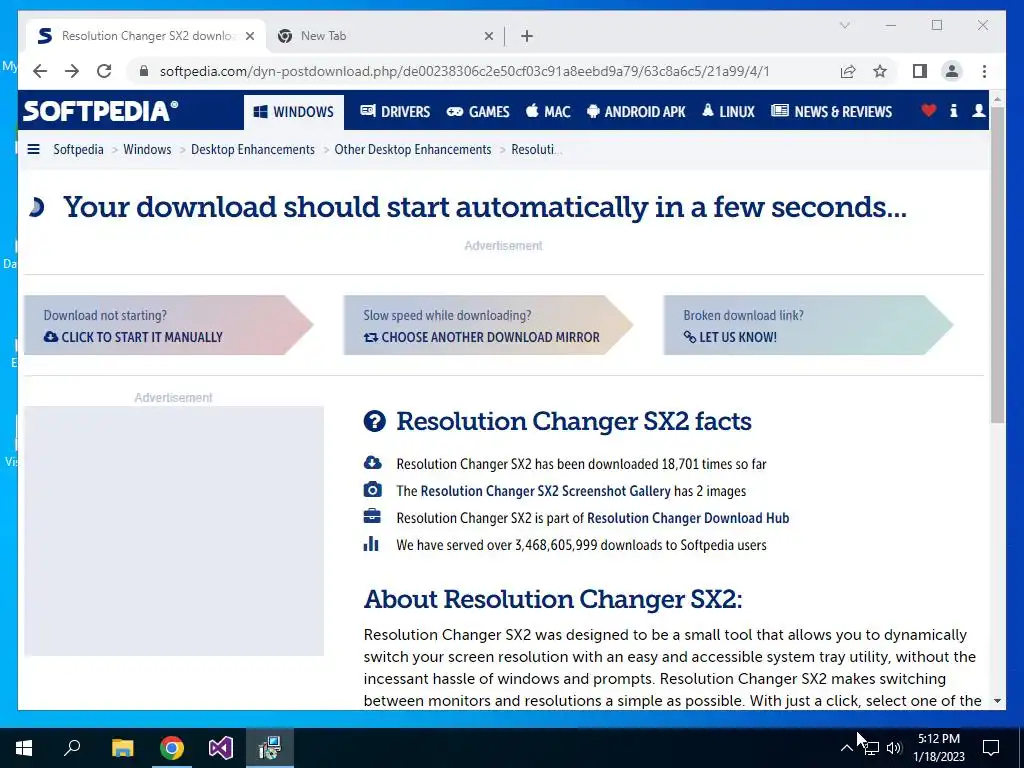Screen dimensions: 1024x768
Task: Open Chrome side panel
Action: pyautogui.click(x=920, y=71)
